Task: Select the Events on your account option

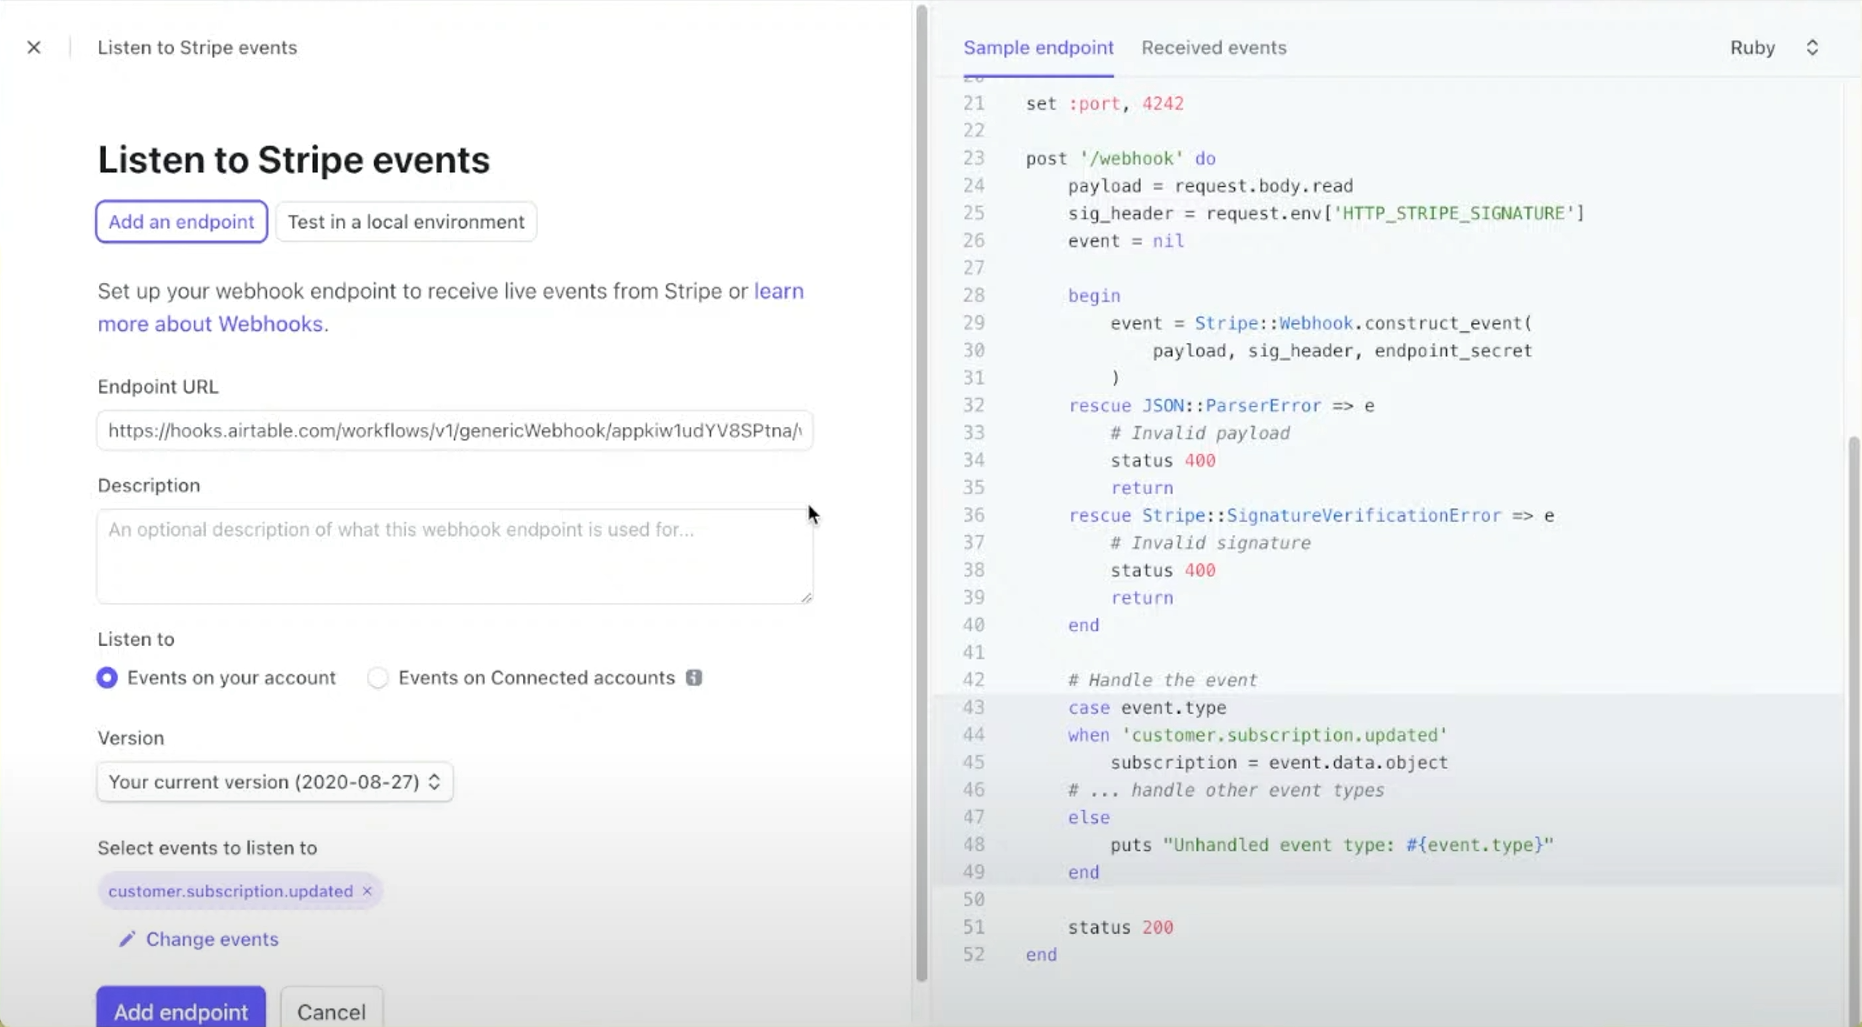Action: pos(106,677)
